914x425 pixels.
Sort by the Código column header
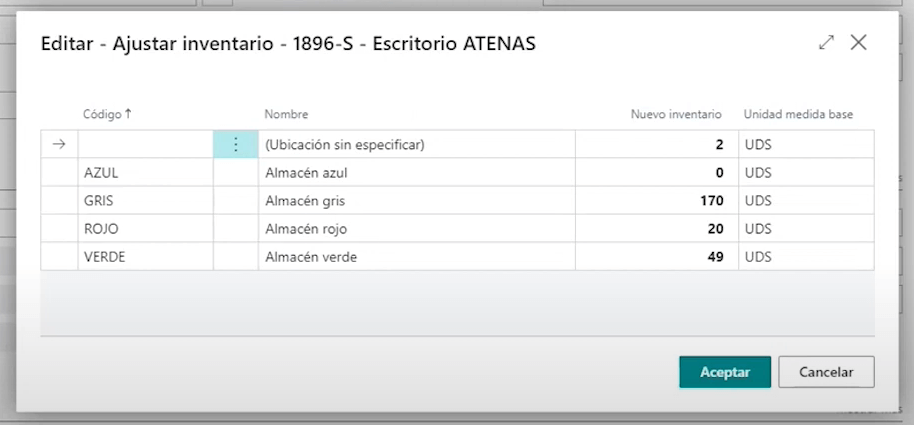point(107,114)
